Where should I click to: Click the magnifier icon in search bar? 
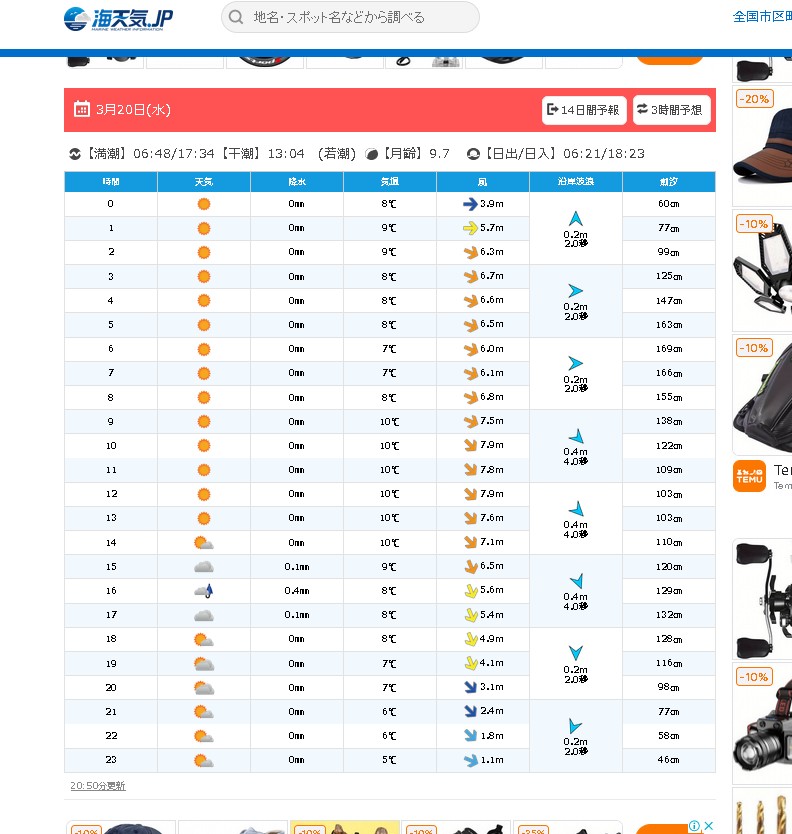[236, 17]
